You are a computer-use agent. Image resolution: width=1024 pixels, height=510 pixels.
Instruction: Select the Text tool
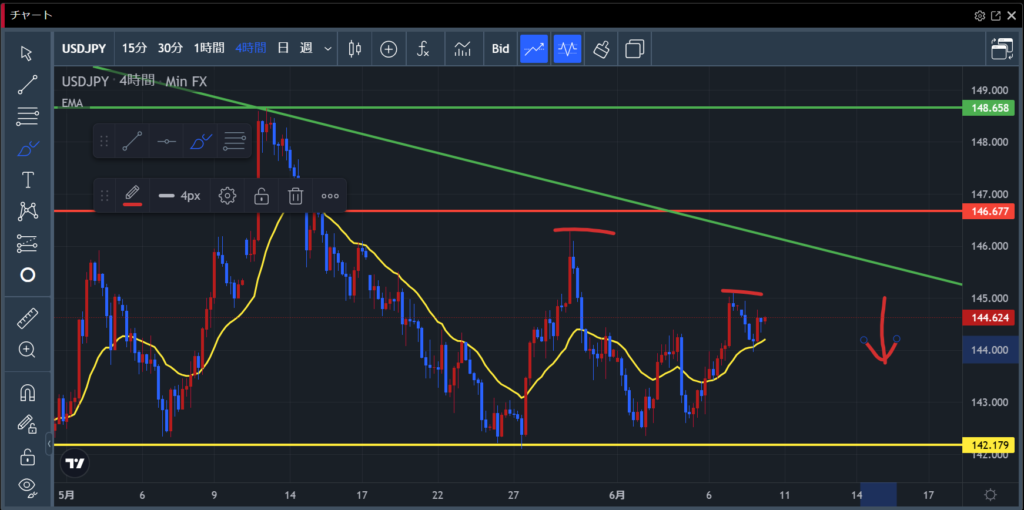27,180
